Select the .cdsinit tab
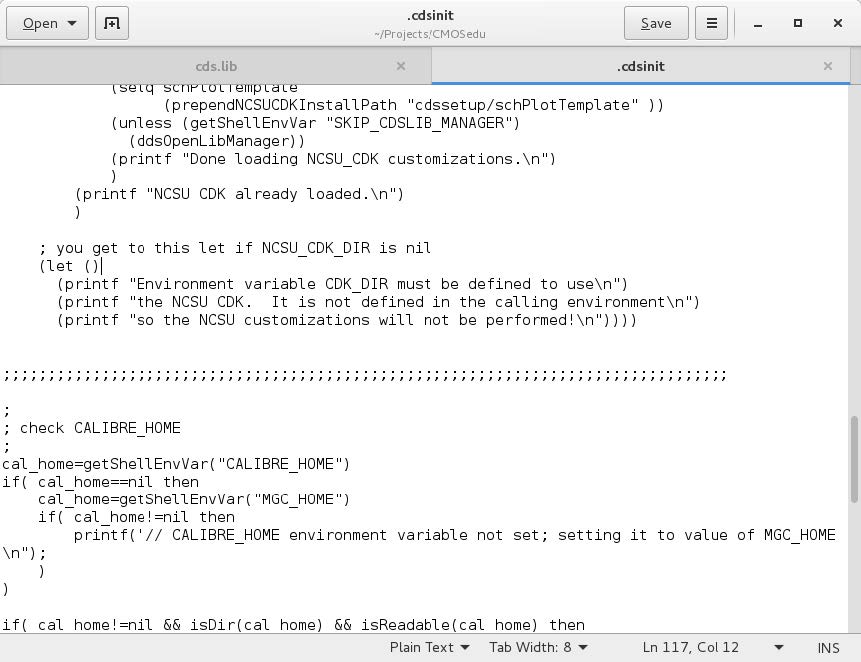 (640, 66)
